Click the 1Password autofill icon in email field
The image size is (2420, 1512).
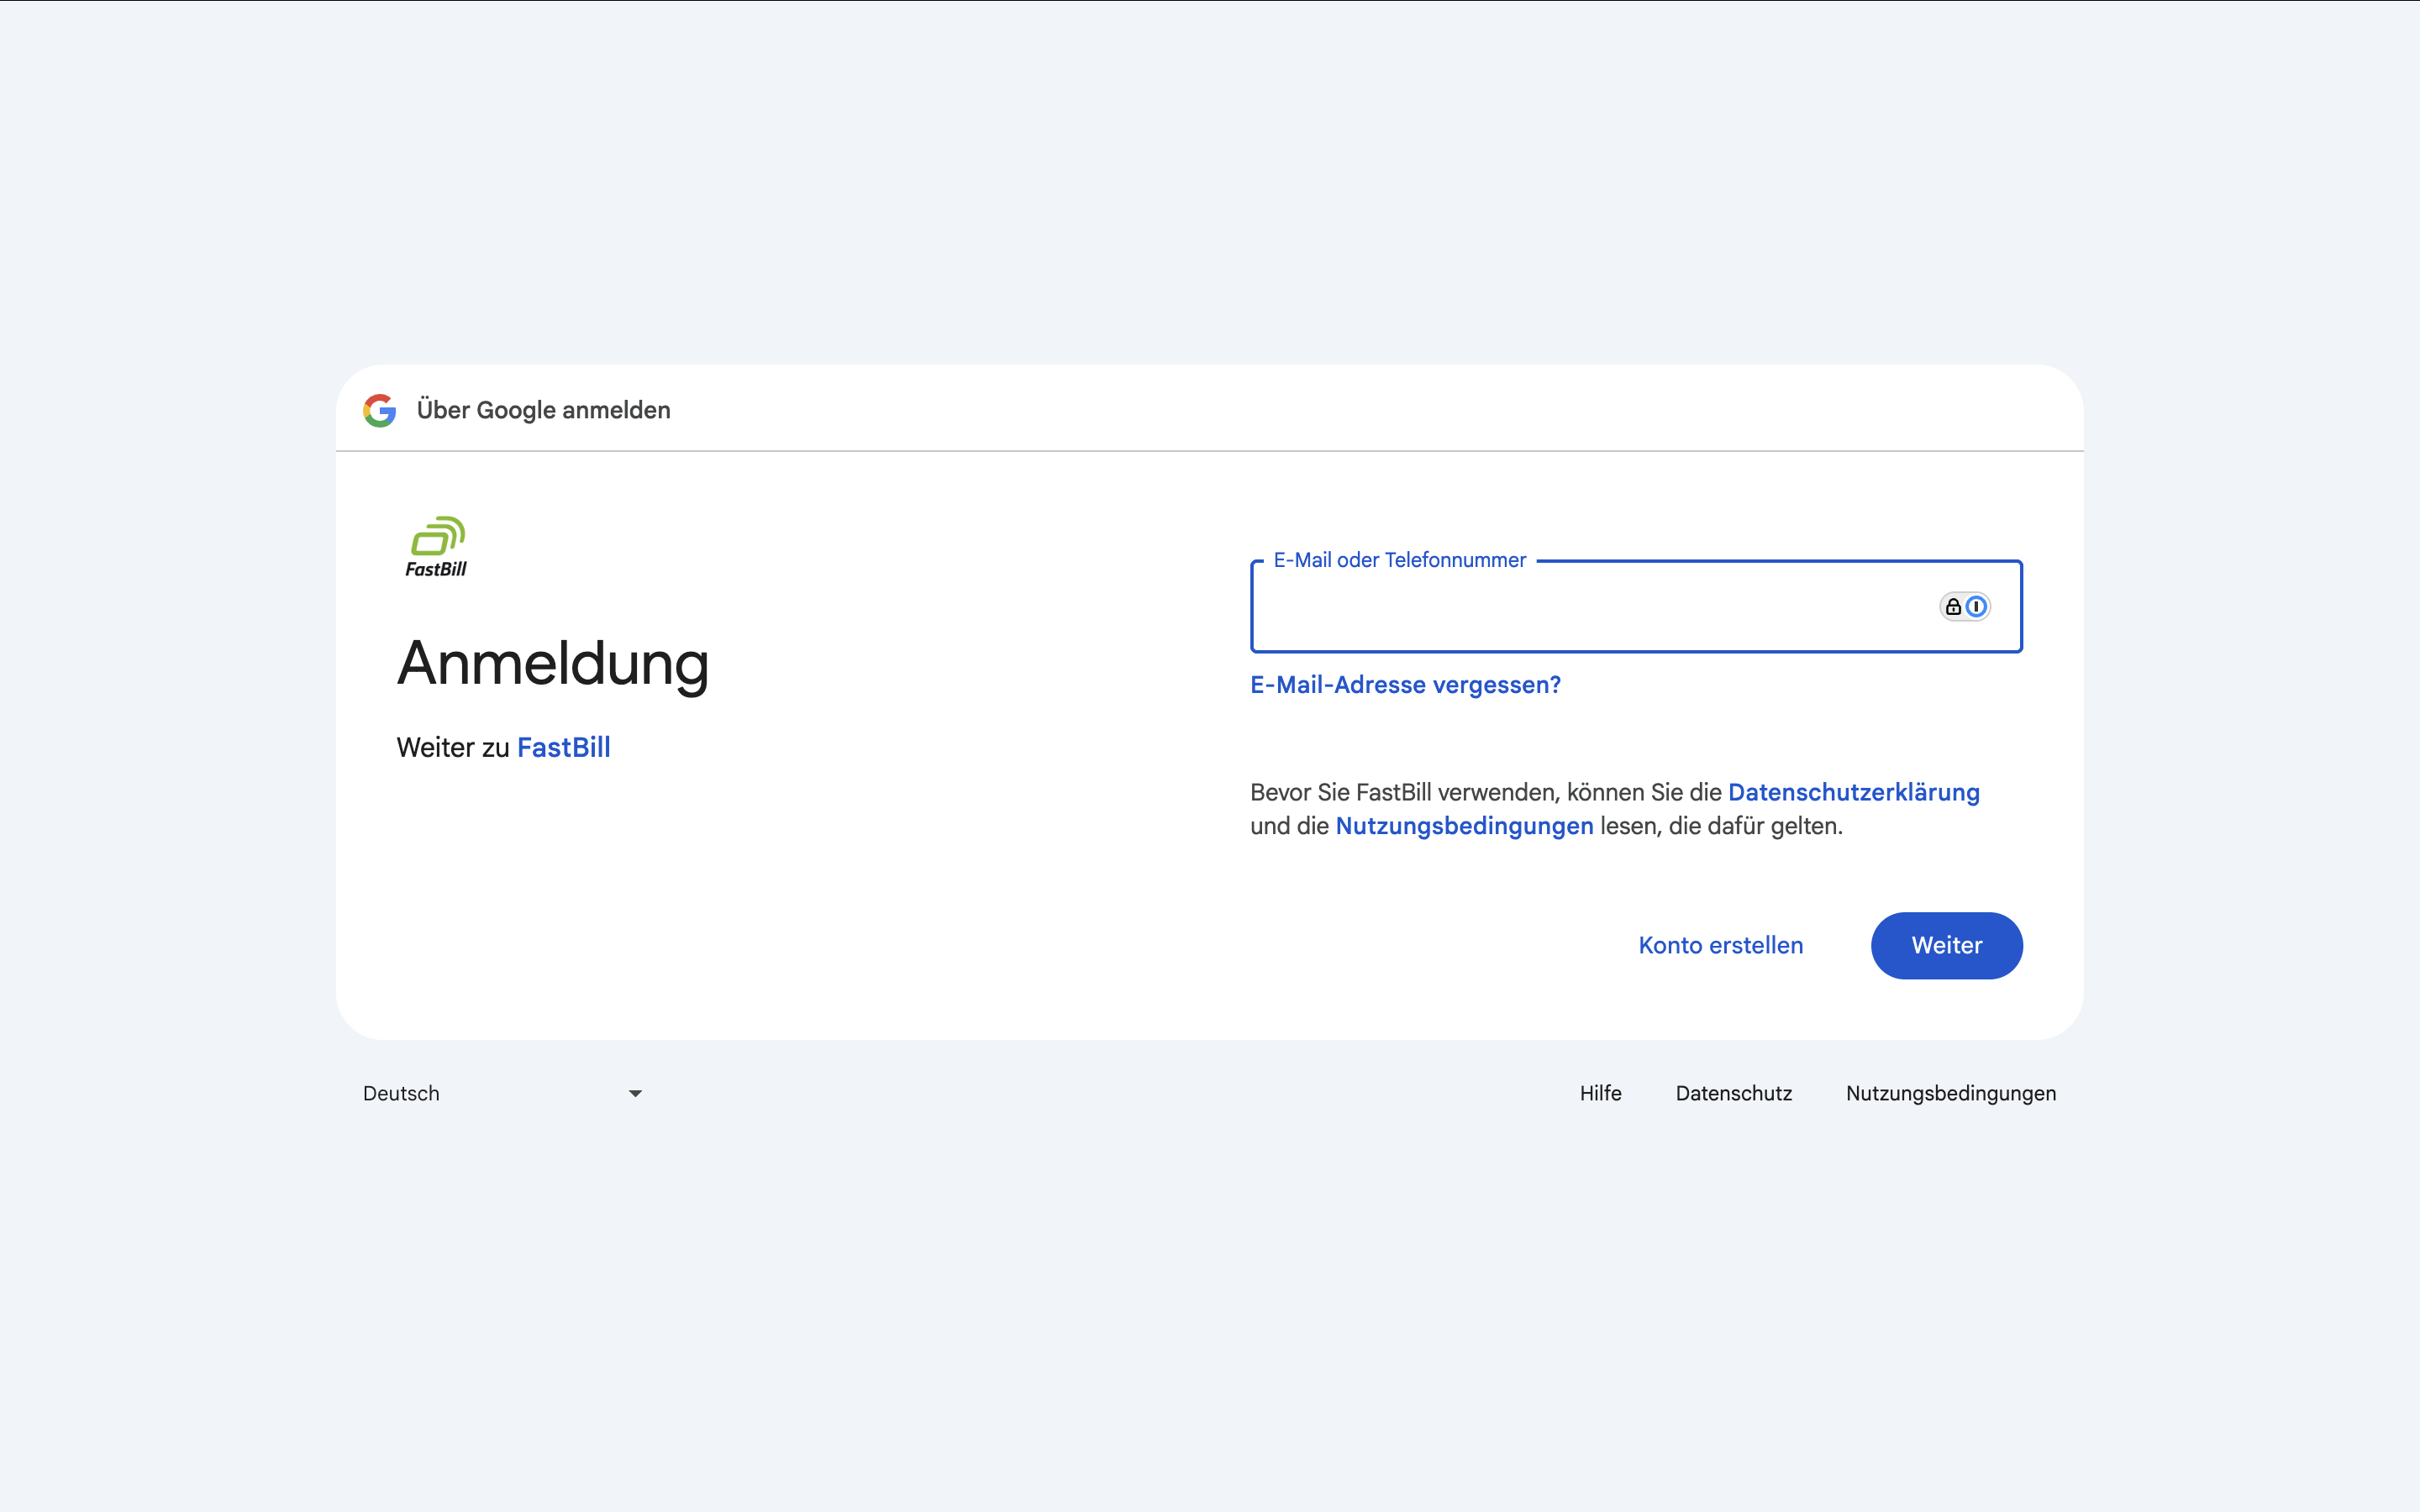pyautogui.click(x=1976, y=606)
